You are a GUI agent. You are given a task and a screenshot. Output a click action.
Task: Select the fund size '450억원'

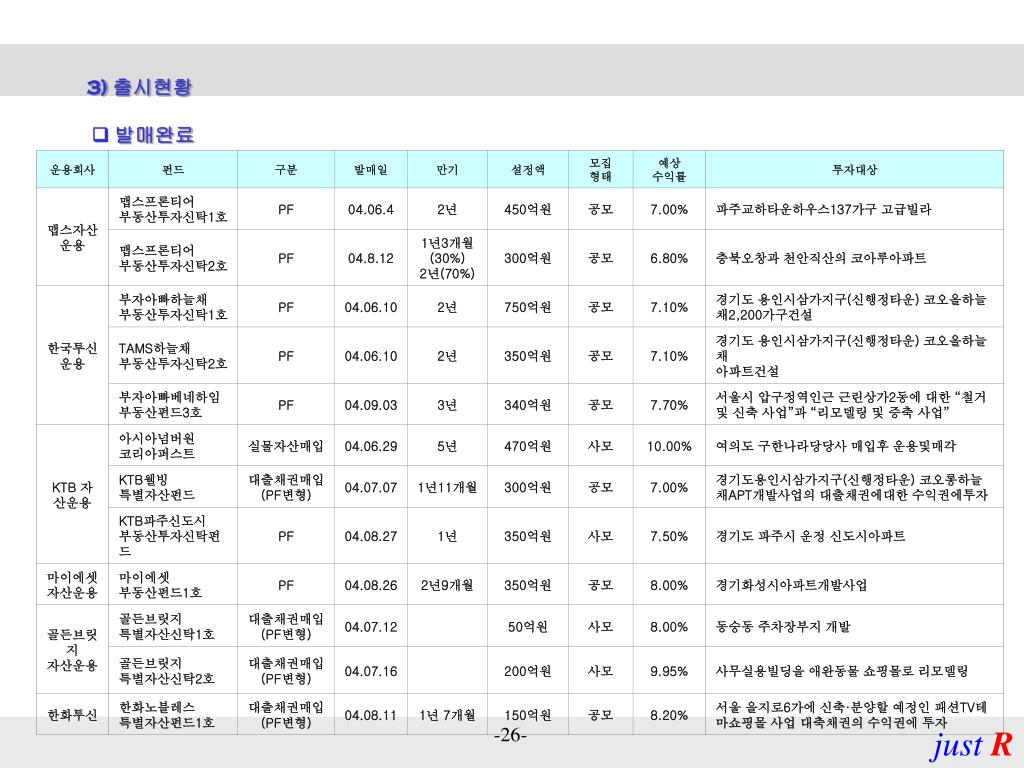528,210
